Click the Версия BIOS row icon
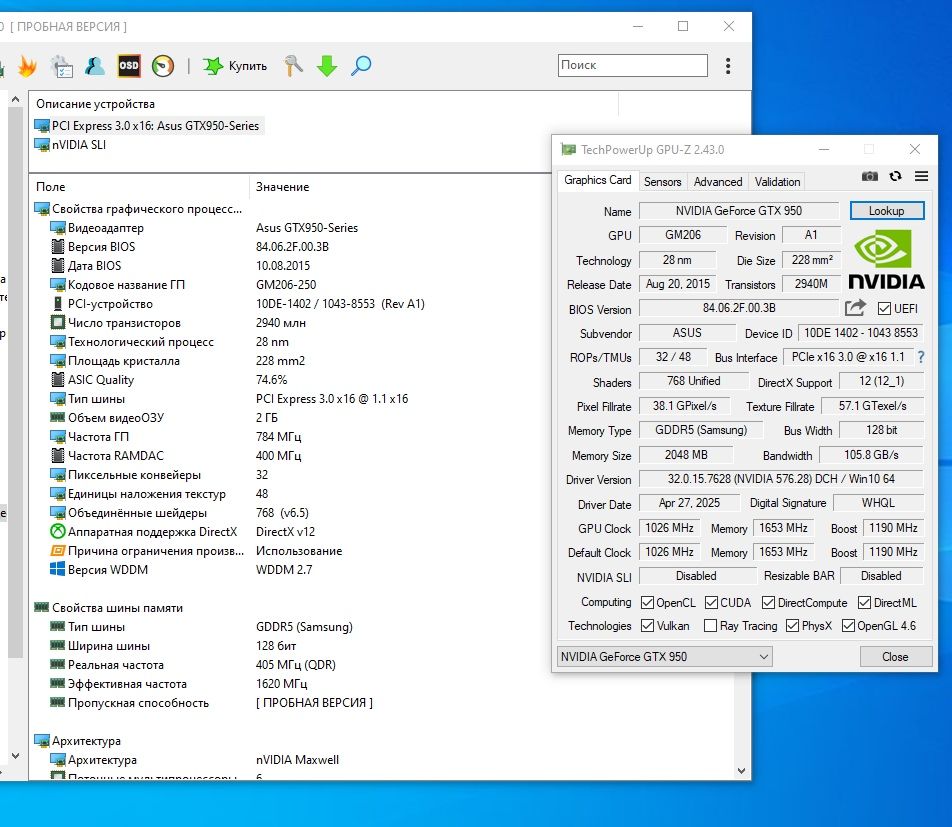The height and width of the screenshot is (827, 952). (x=57, y=247)
